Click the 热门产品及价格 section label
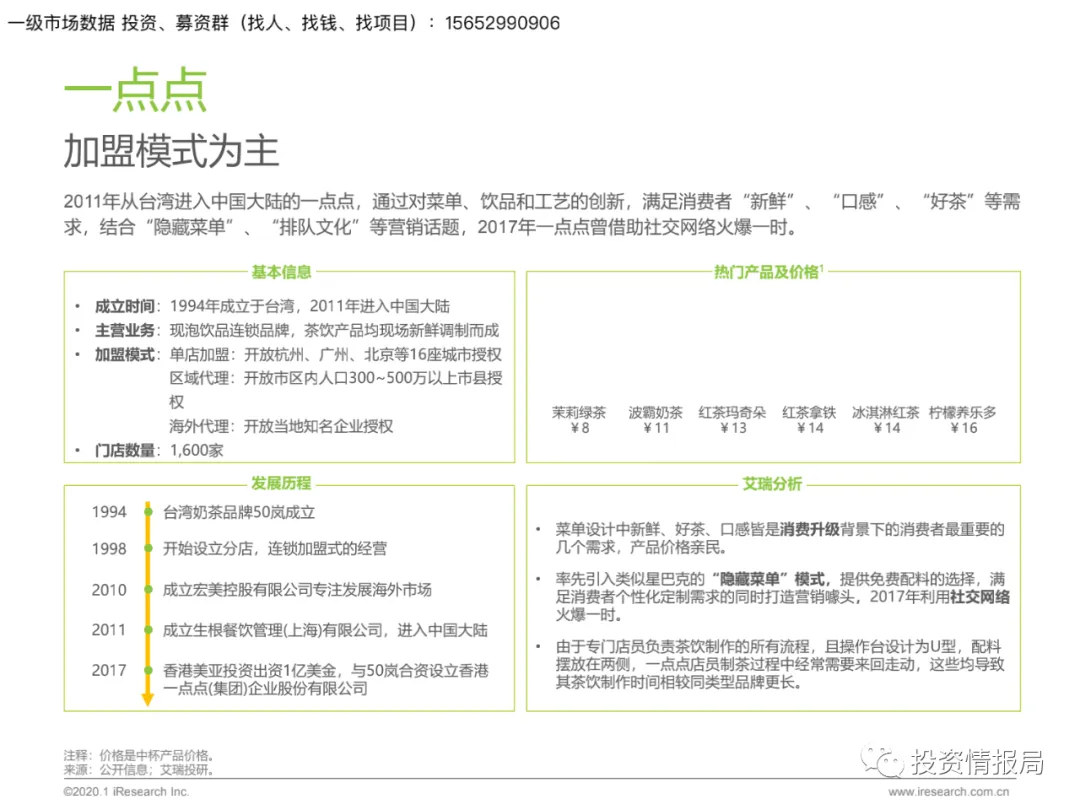The width and height of the screenshot is (1080, 810). (x=769, y=272)
